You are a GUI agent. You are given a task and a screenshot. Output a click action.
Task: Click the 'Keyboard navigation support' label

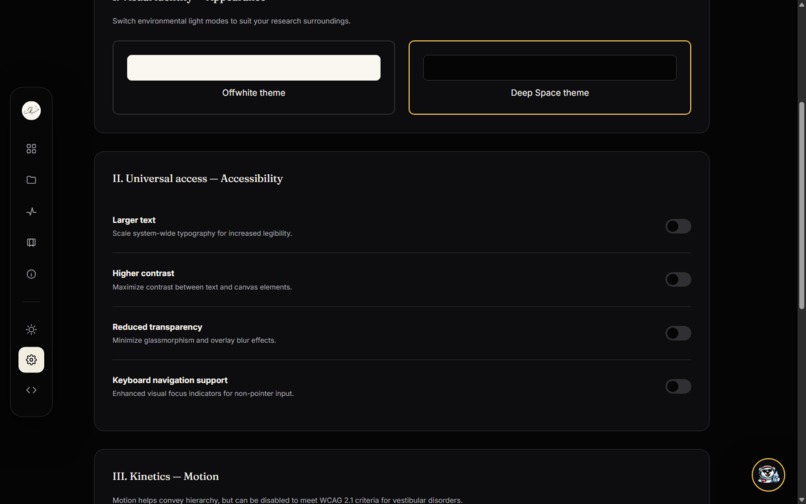click(170, 380)
